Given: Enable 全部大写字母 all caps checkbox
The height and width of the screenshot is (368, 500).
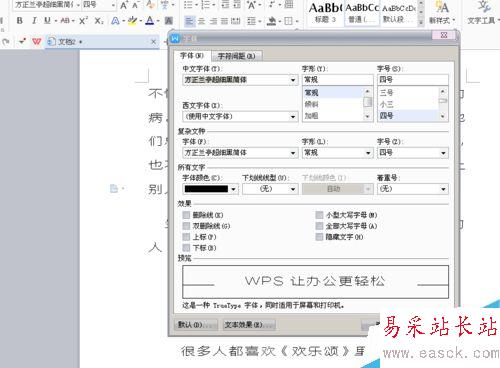Looking at the screenshot, I should tap(319, 226).
